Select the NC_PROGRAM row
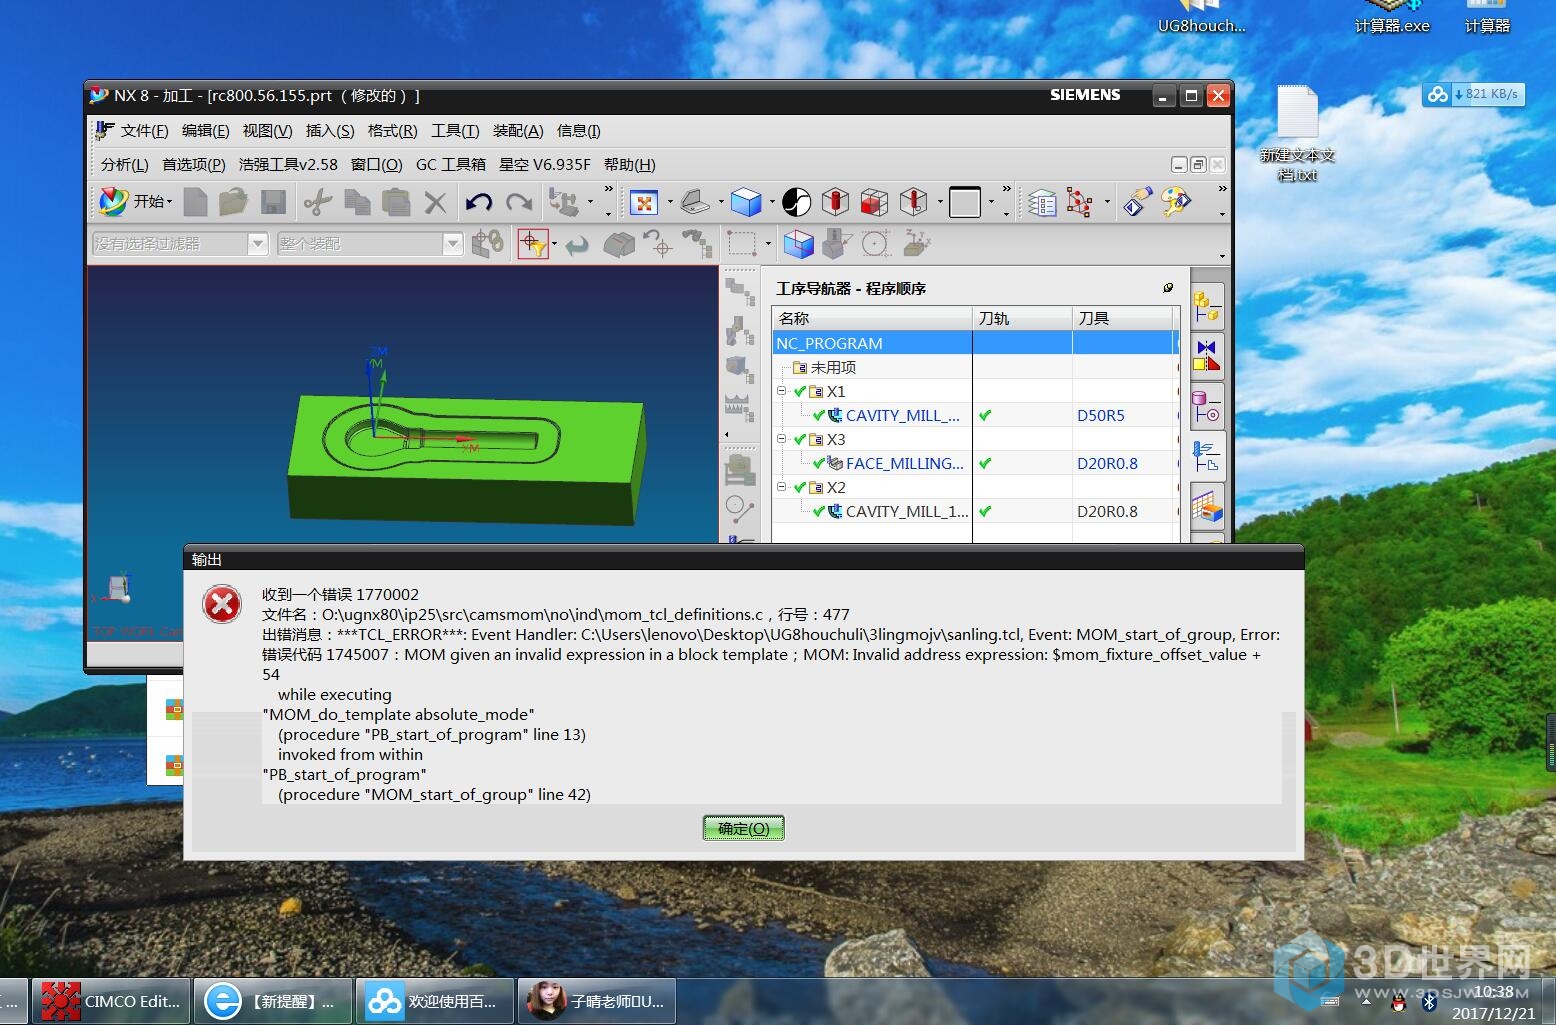 tap(975, 343)
